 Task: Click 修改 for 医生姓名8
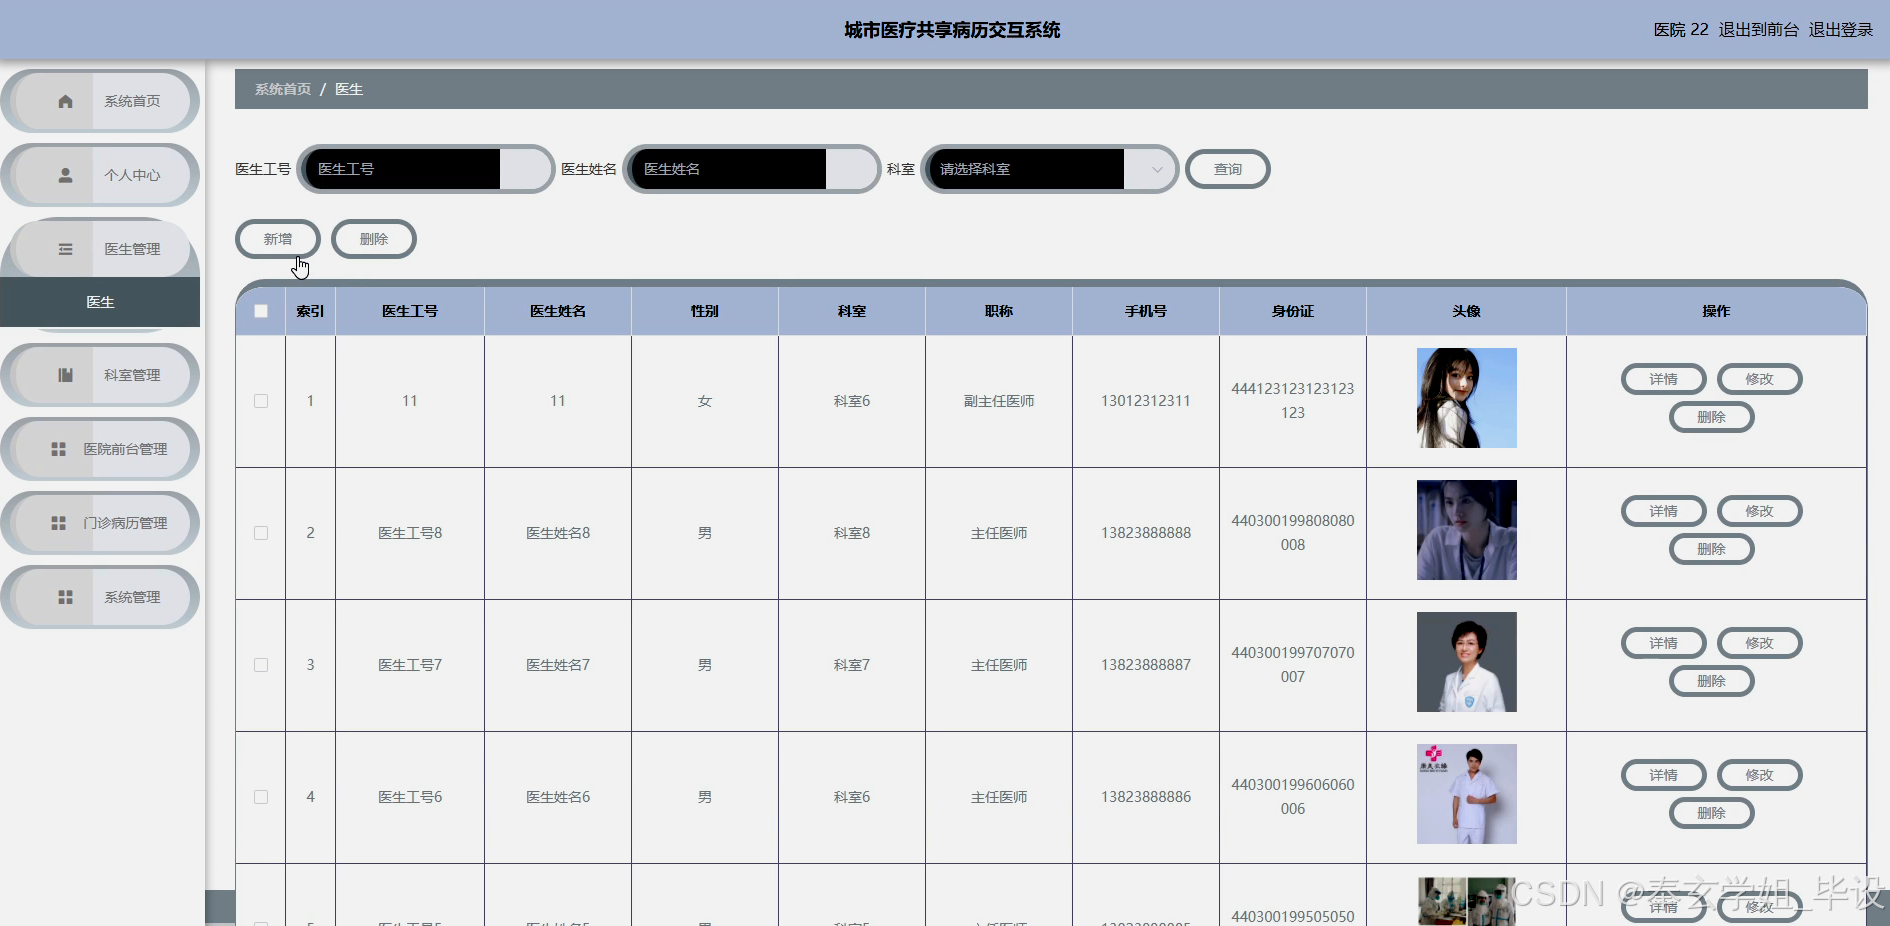point(1760,511)
